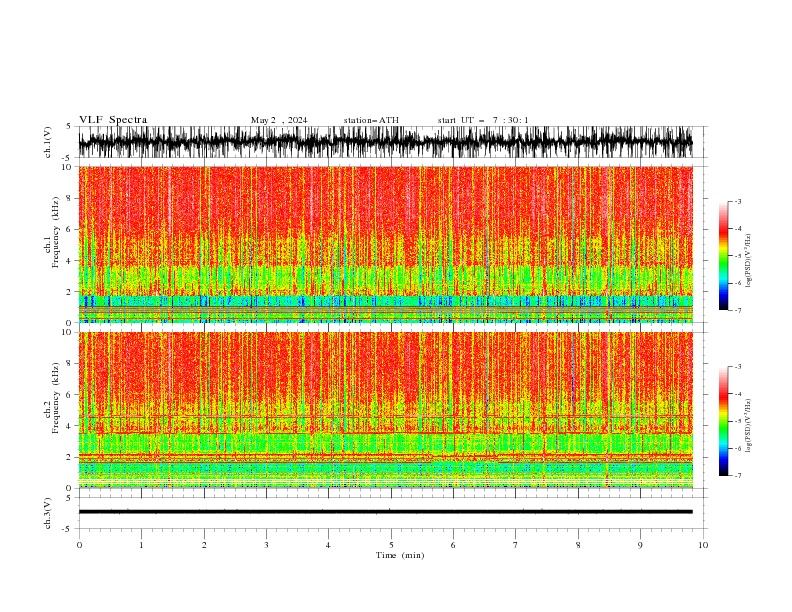This screenshot has width=792, height=612.
Task: Click the "5" tick on ch.1(V) axis
Action: coord(68,126)
